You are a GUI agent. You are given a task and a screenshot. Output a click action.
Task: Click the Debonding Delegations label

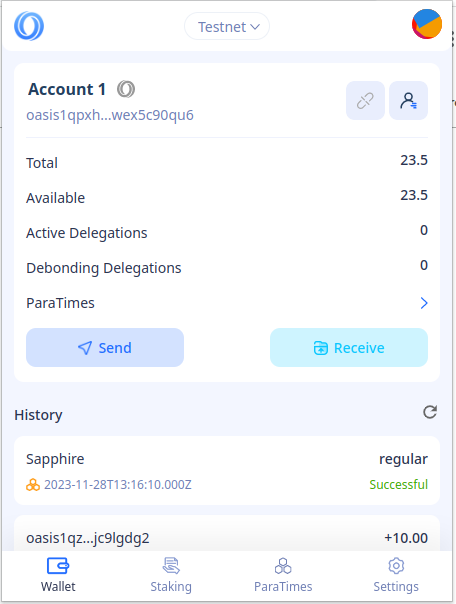coord(104,268)
